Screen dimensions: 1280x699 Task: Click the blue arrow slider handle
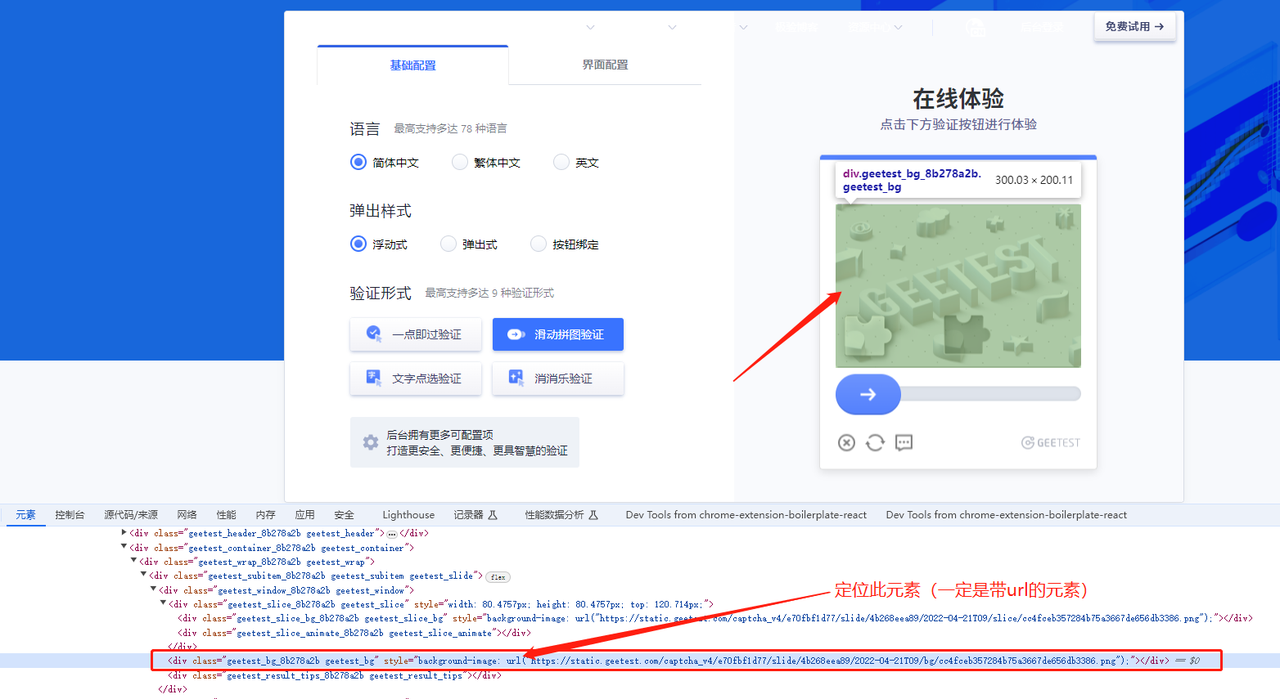(x=868, y=394)
